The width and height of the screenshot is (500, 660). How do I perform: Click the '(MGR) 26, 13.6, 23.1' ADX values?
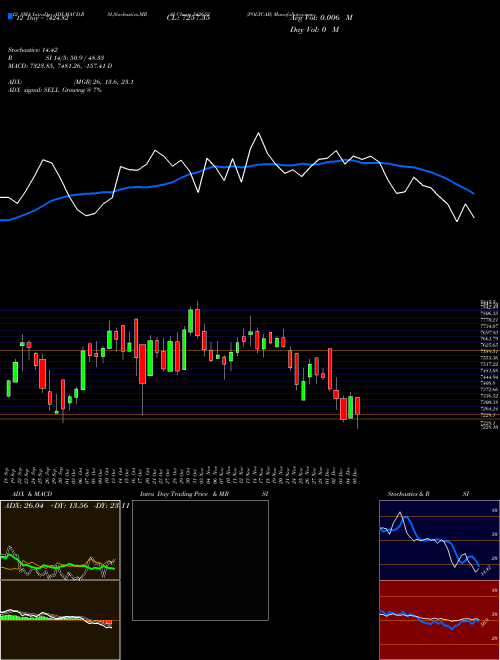point(104,82)
